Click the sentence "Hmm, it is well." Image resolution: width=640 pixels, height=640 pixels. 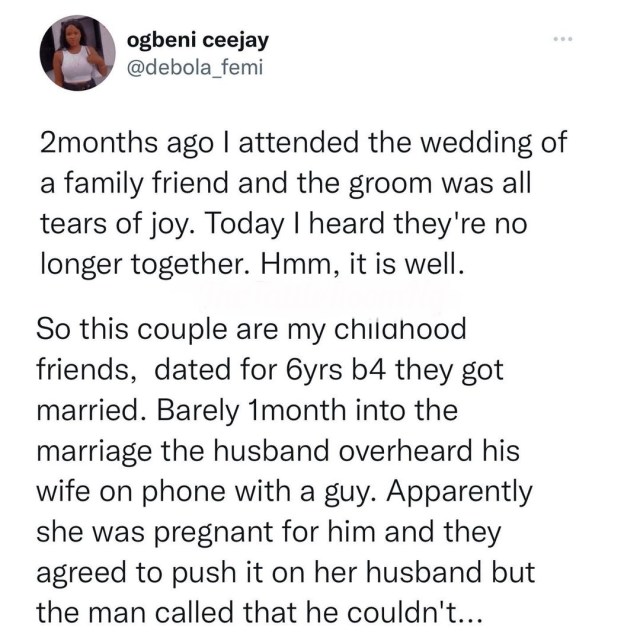point(362,264)
